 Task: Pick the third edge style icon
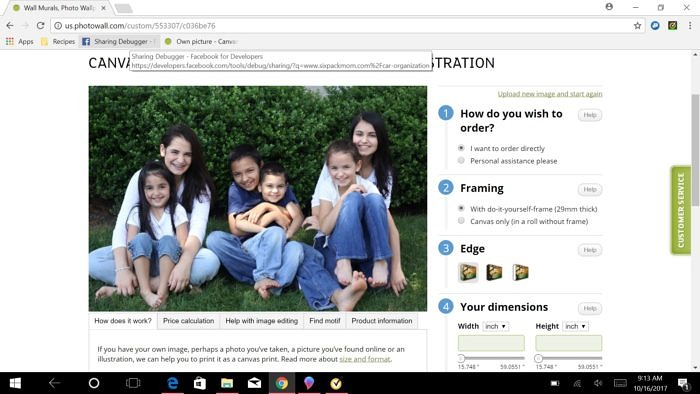click(x=520, y=272)
